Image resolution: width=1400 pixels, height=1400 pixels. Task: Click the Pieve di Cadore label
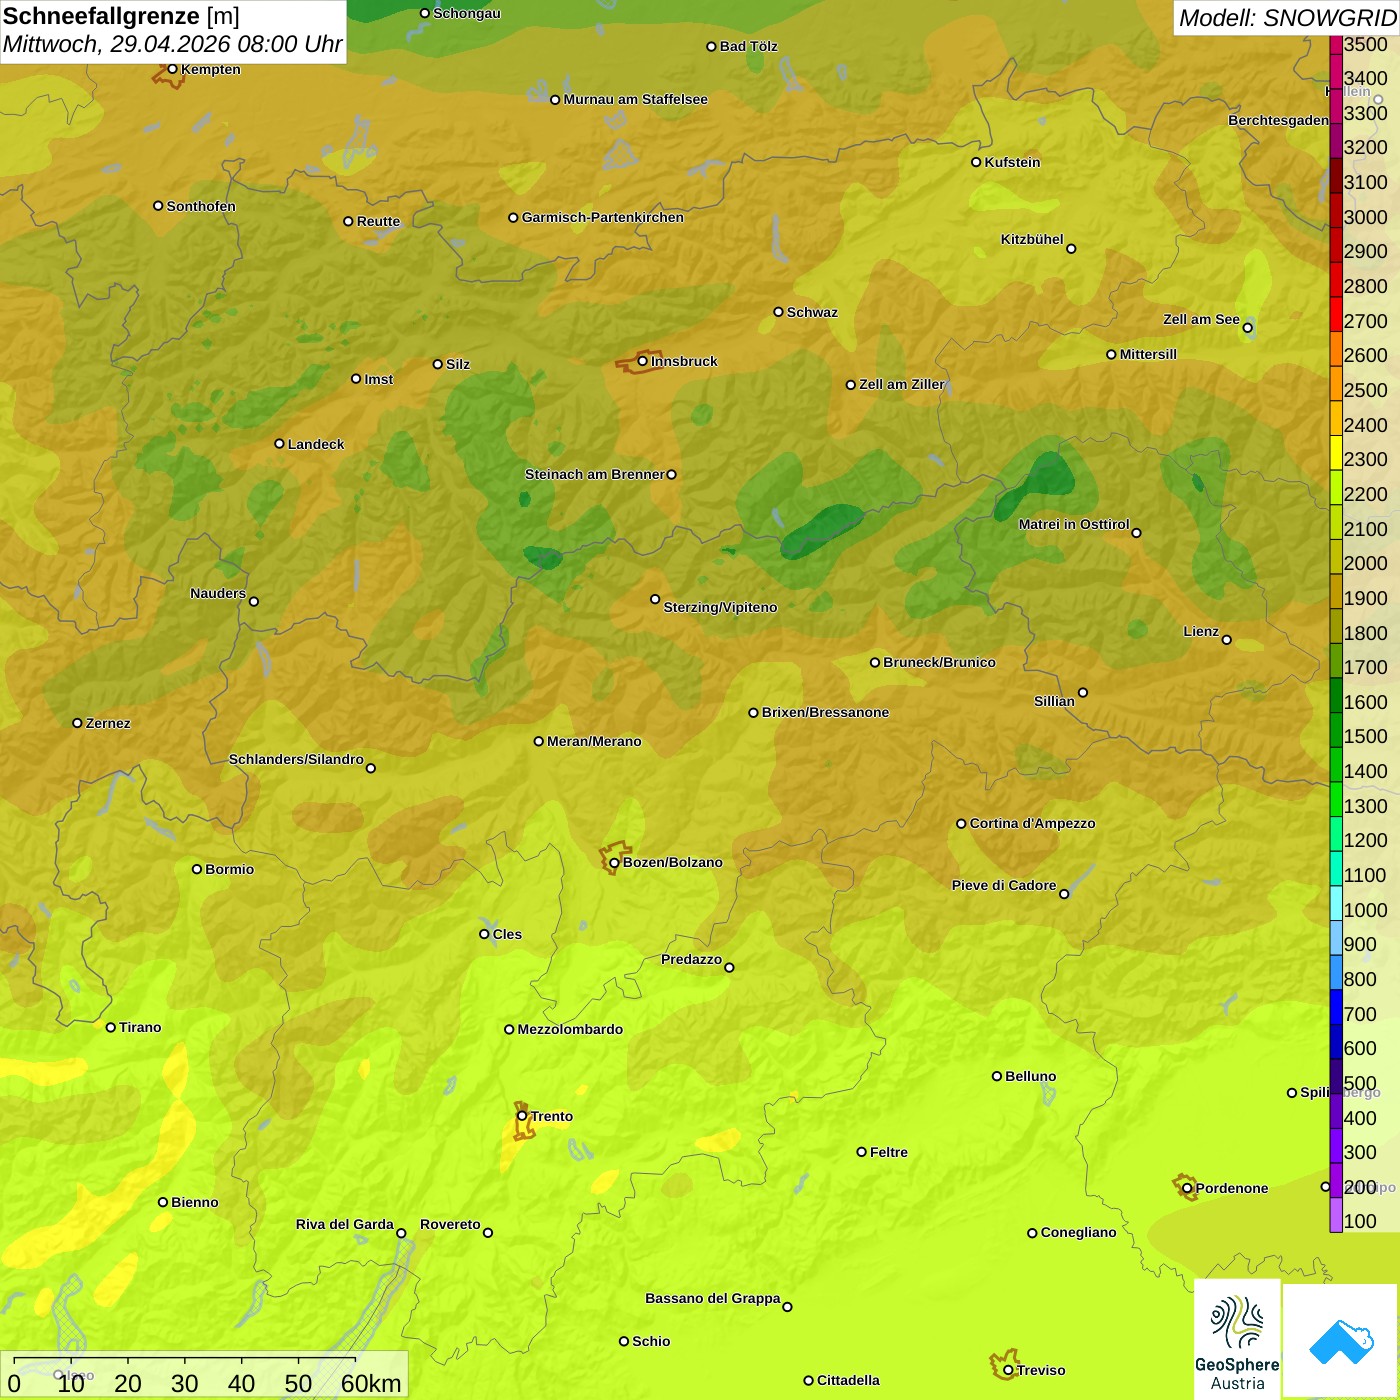(1004, 885)
